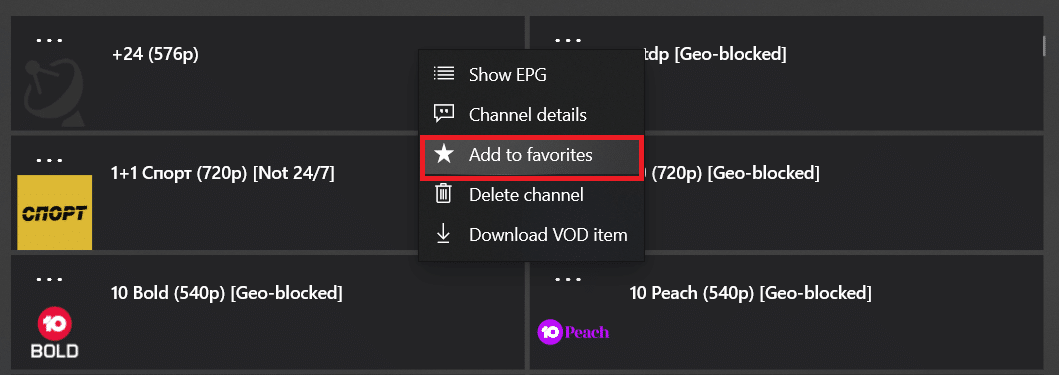Choose Download VOD item option
This screenshot has height=375, width=1059.
tap(532, 235)
